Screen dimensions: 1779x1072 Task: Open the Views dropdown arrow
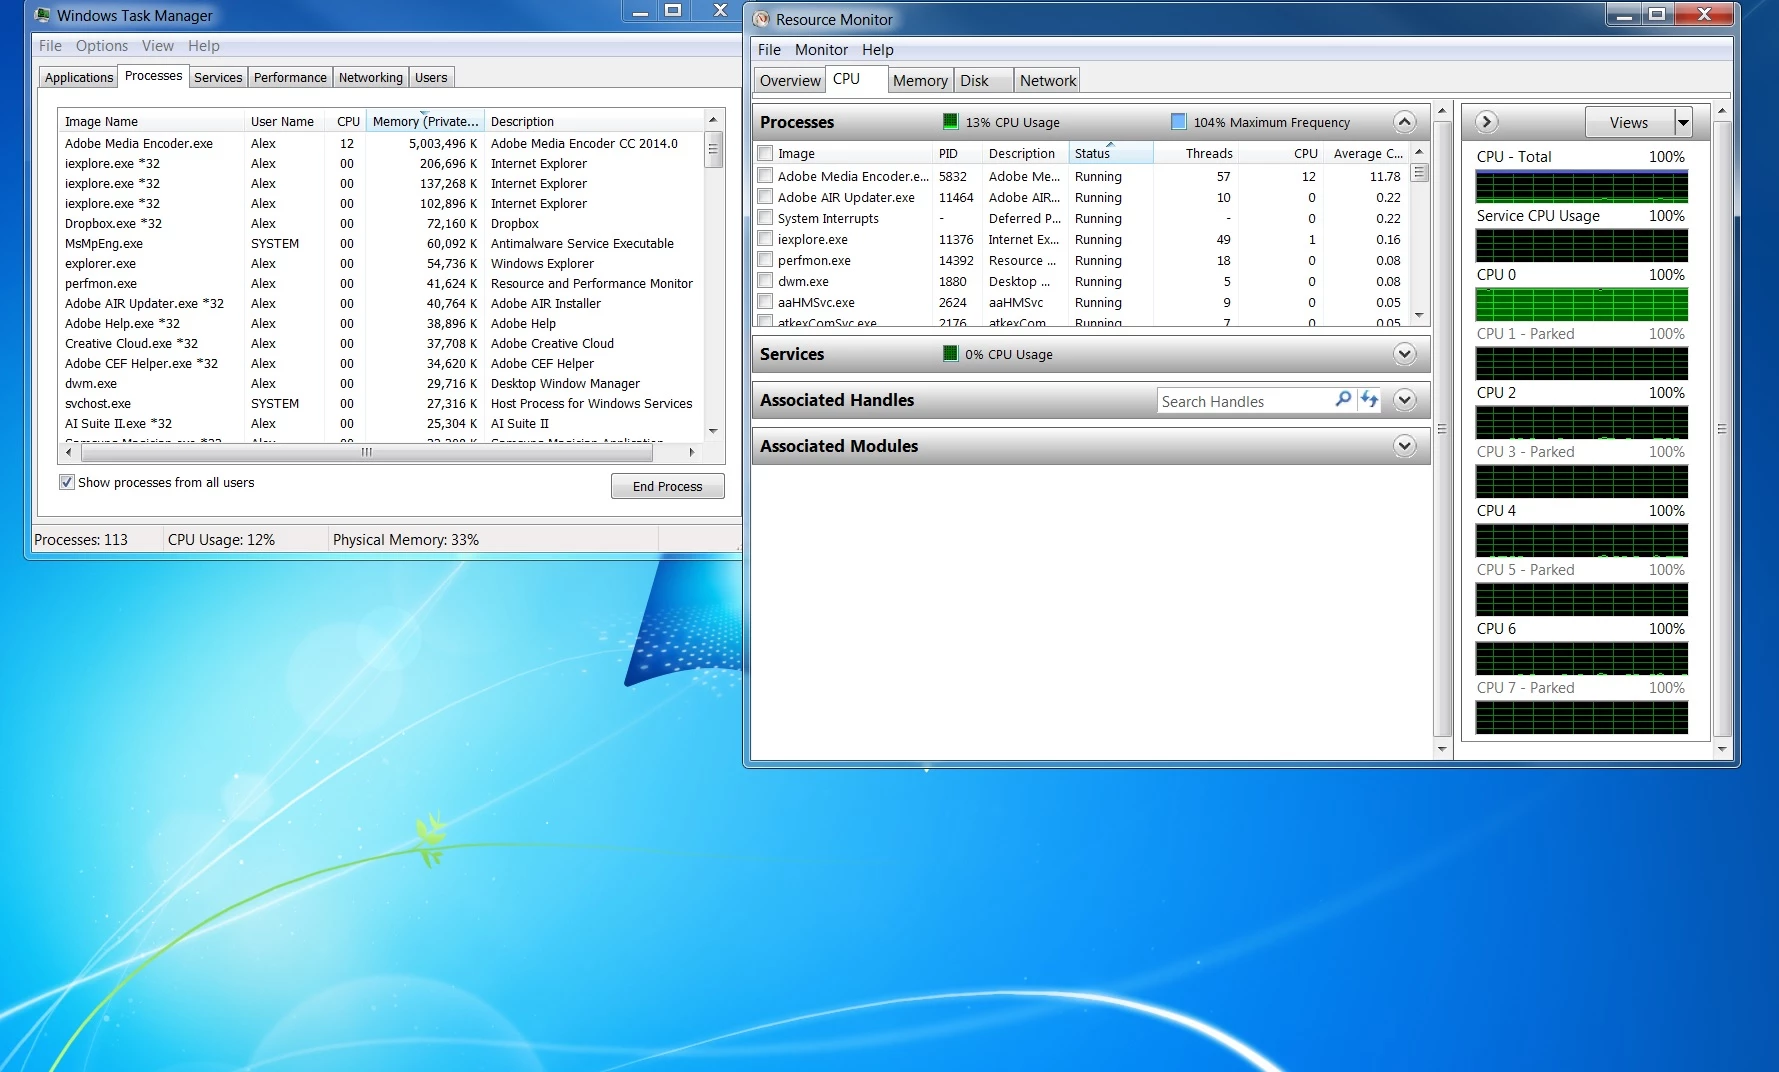pos(1683,122)
